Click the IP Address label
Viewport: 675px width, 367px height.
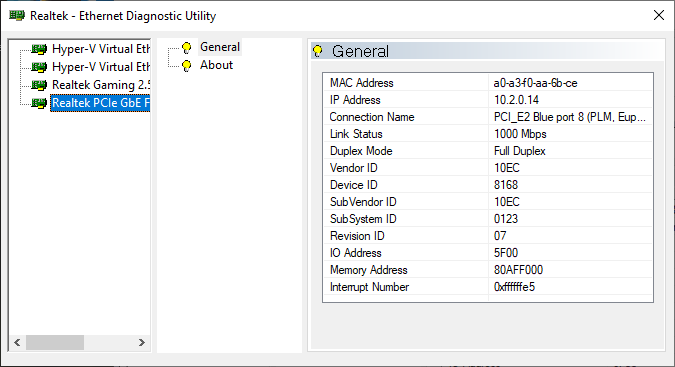[x=355, y=100]
